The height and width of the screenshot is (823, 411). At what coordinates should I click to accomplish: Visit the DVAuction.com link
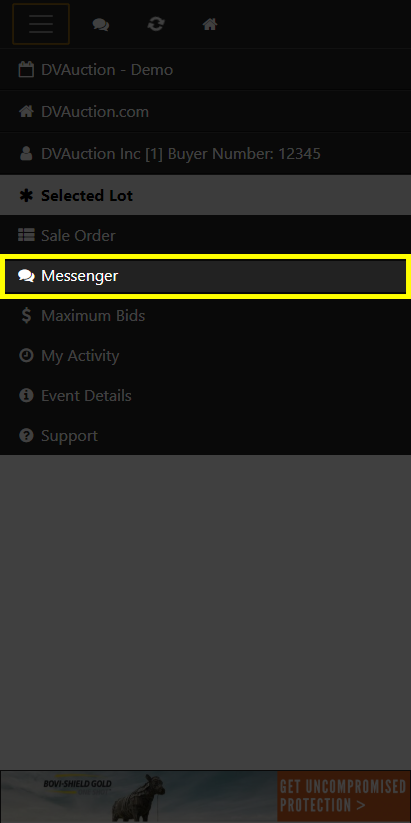[205, 112]
